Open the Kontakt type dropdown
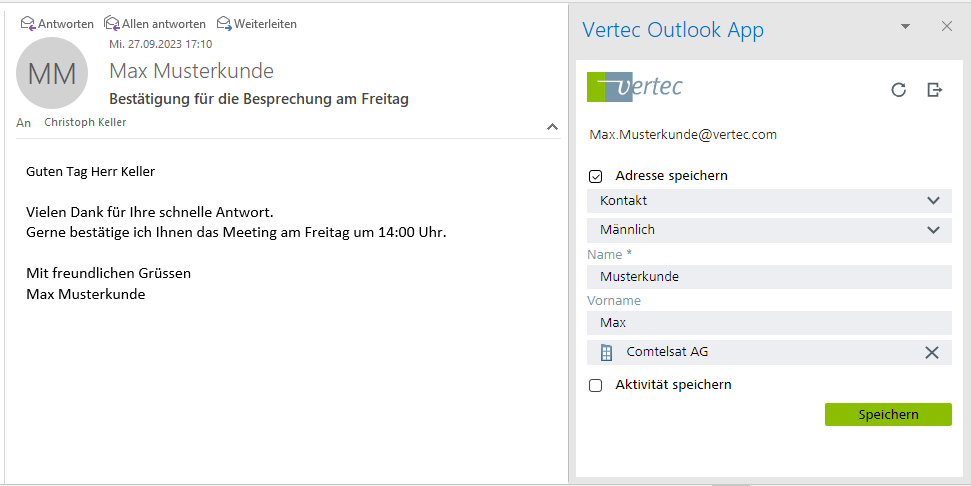 [769, 201]
